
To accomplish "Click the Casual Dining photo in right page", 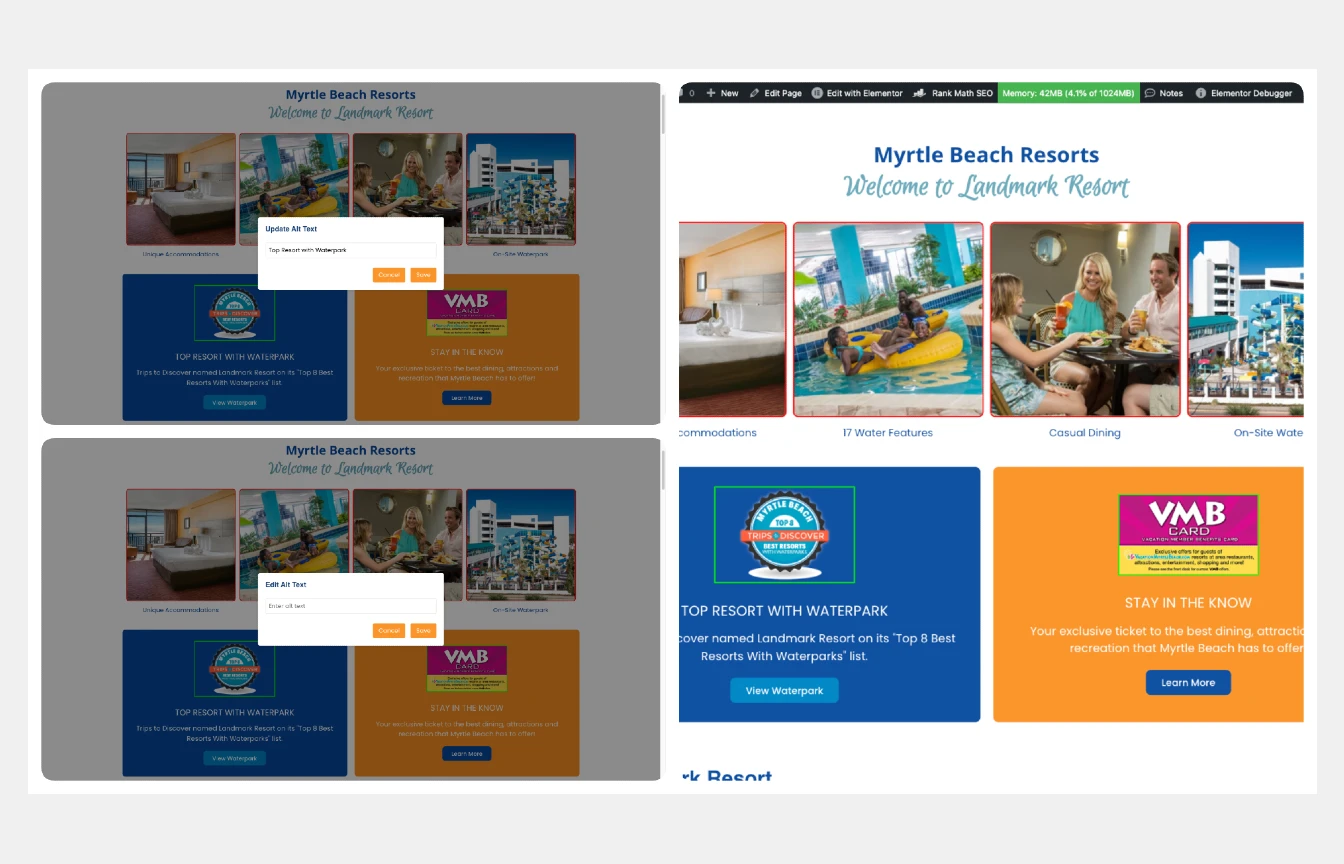I will click(1085, 319).
